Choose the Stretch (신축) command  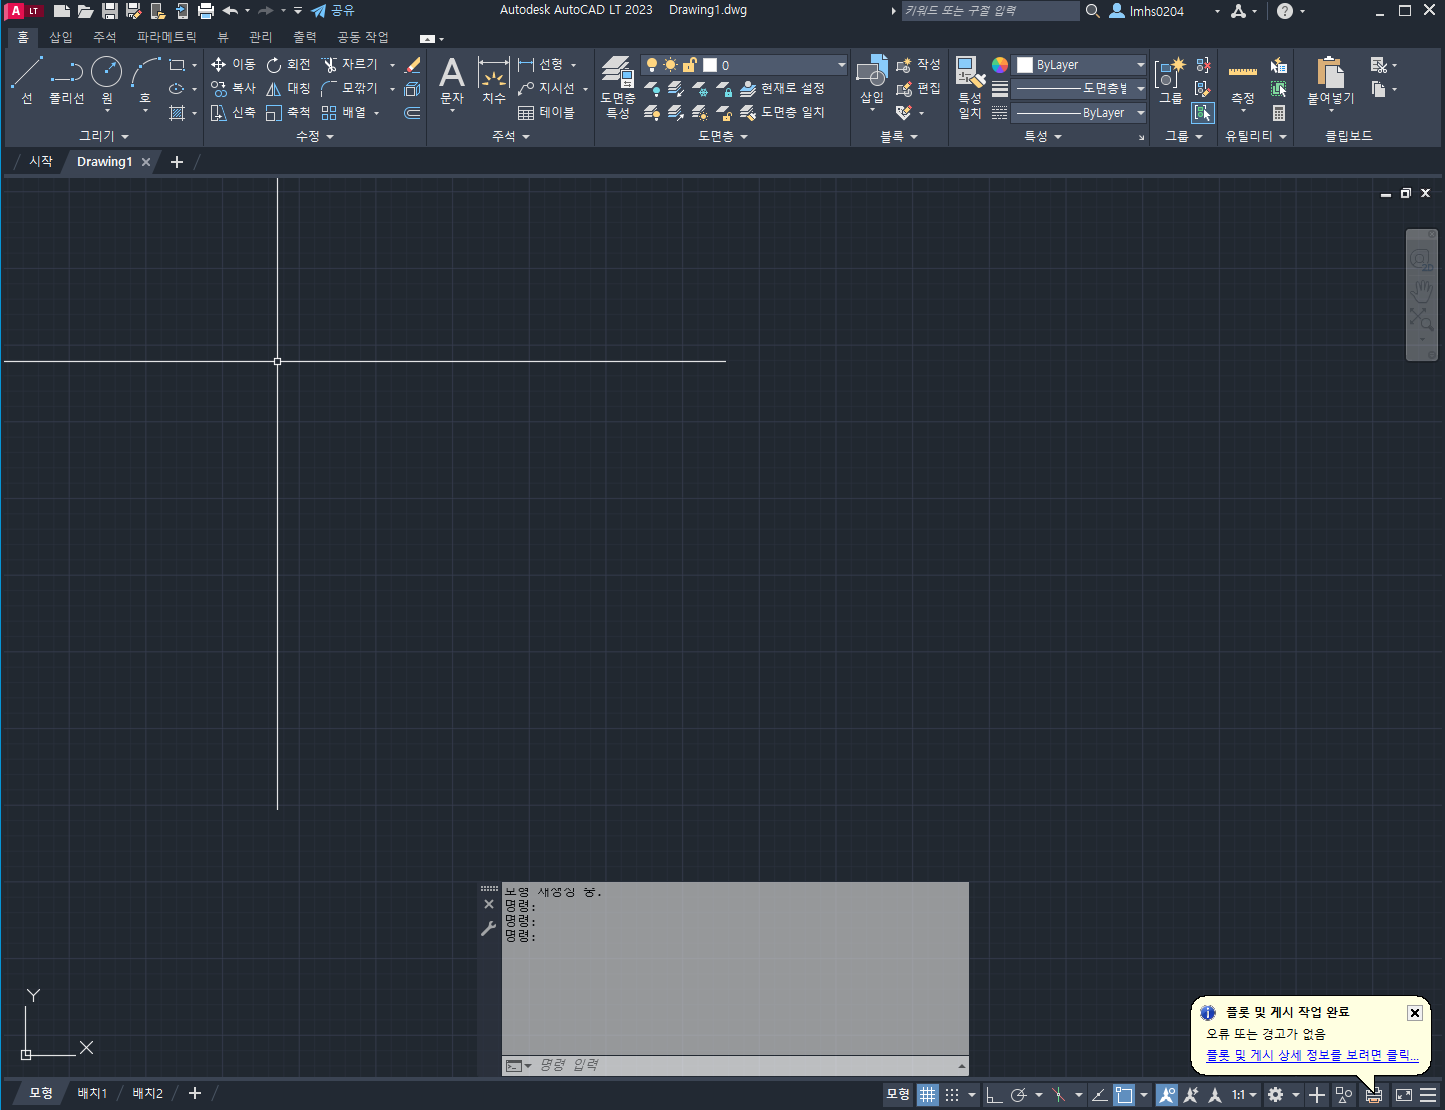(x=233, y=112)
